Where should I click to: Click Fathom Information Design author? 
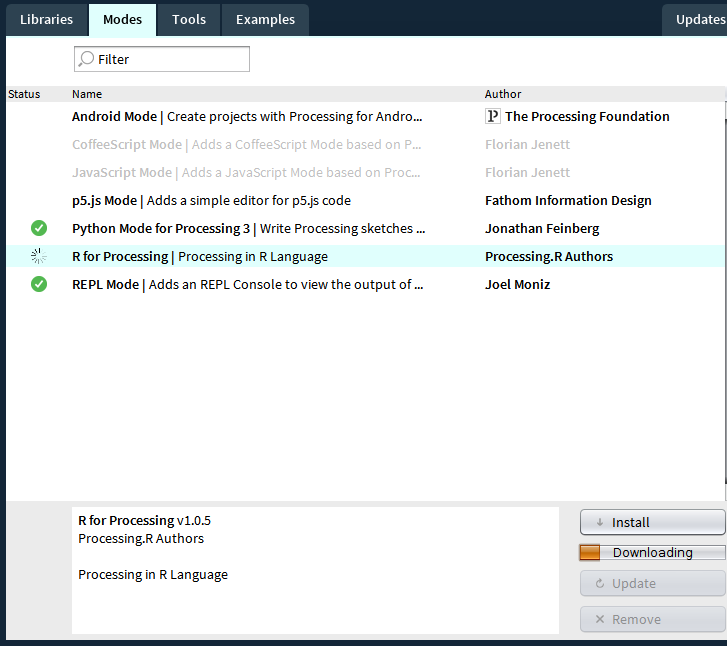(x=568, y=200)
